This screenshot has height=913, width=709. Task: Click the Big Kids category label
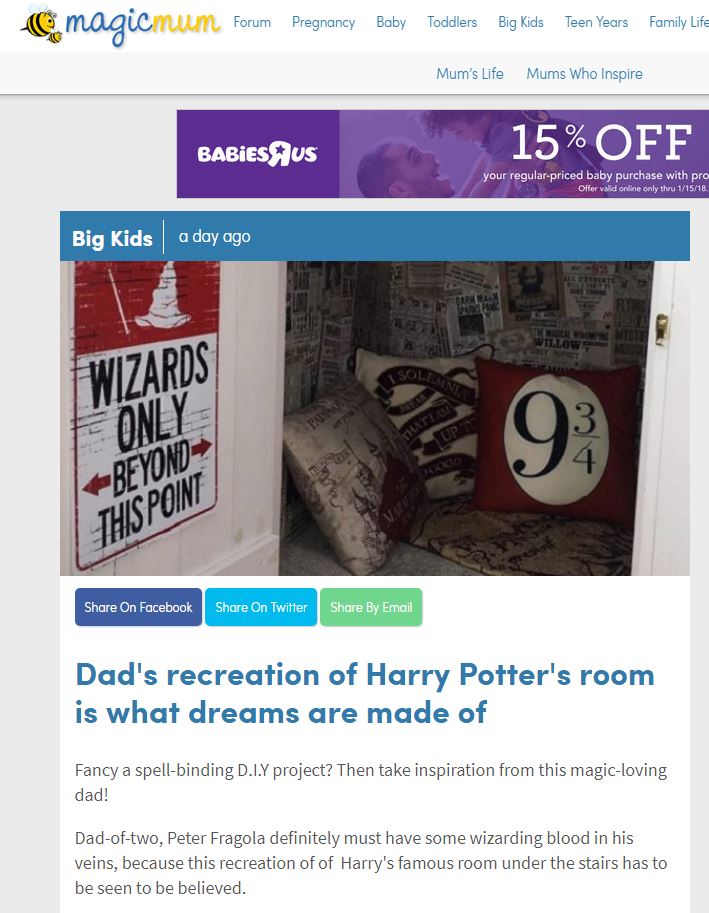[x=112, y=238]
